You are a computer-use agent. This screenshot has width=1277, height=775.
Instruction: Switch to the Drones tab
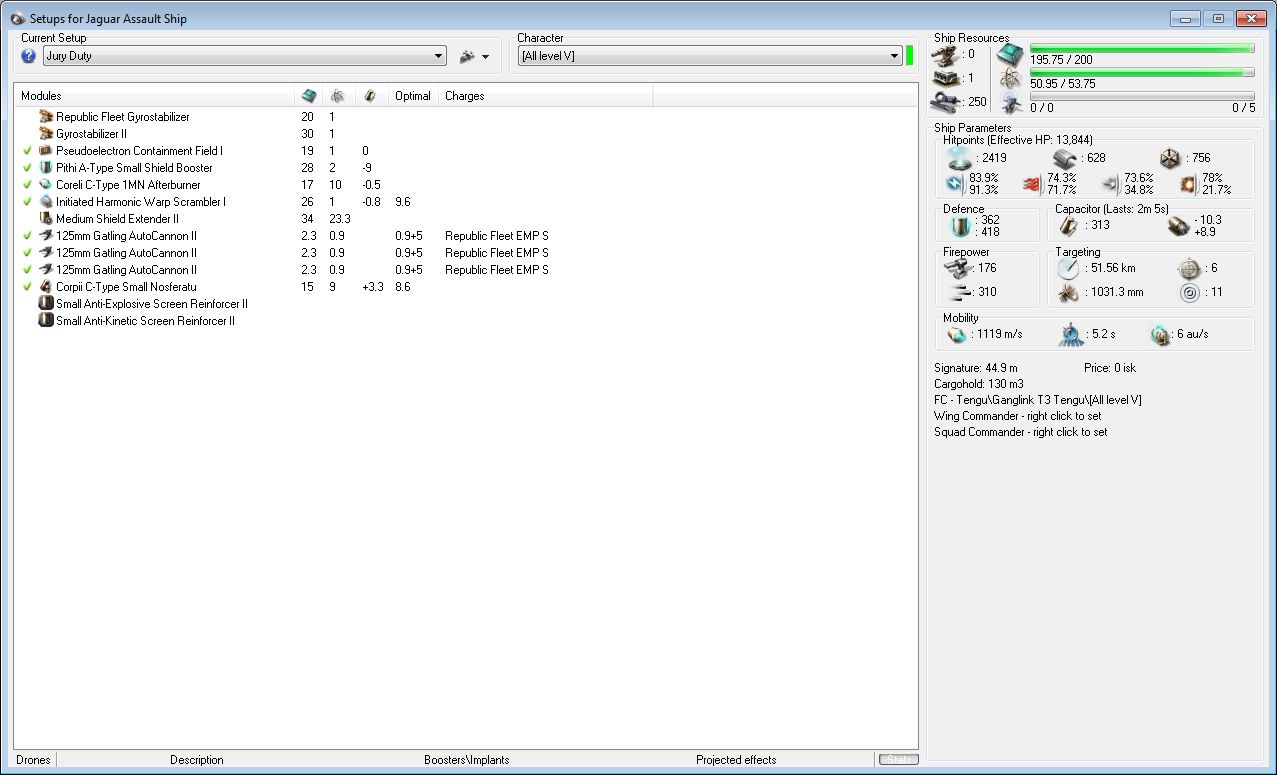coord(33,760)
